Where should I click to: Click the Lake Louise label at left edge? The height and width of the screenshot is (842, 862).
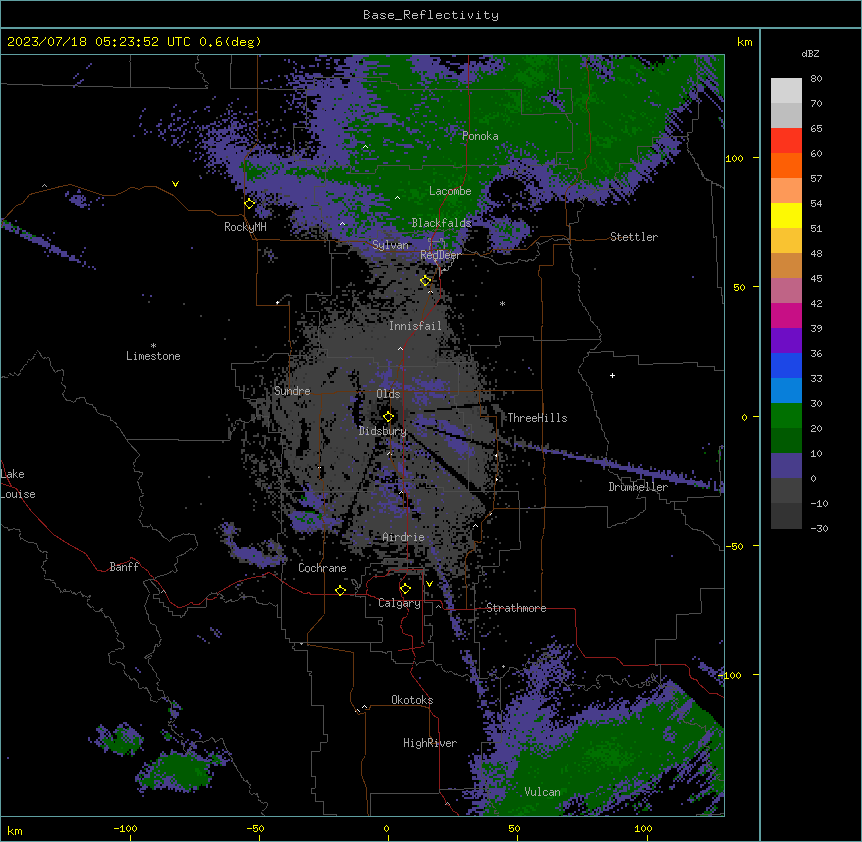point(17,484)
